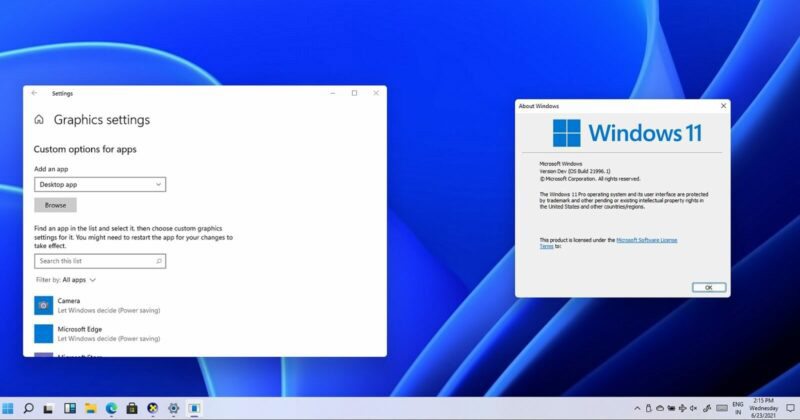The height and width of the screenshot is (420, 800).
Task: Open Microsoft Edge from the taskbar
Action: [x=112, y=408]
